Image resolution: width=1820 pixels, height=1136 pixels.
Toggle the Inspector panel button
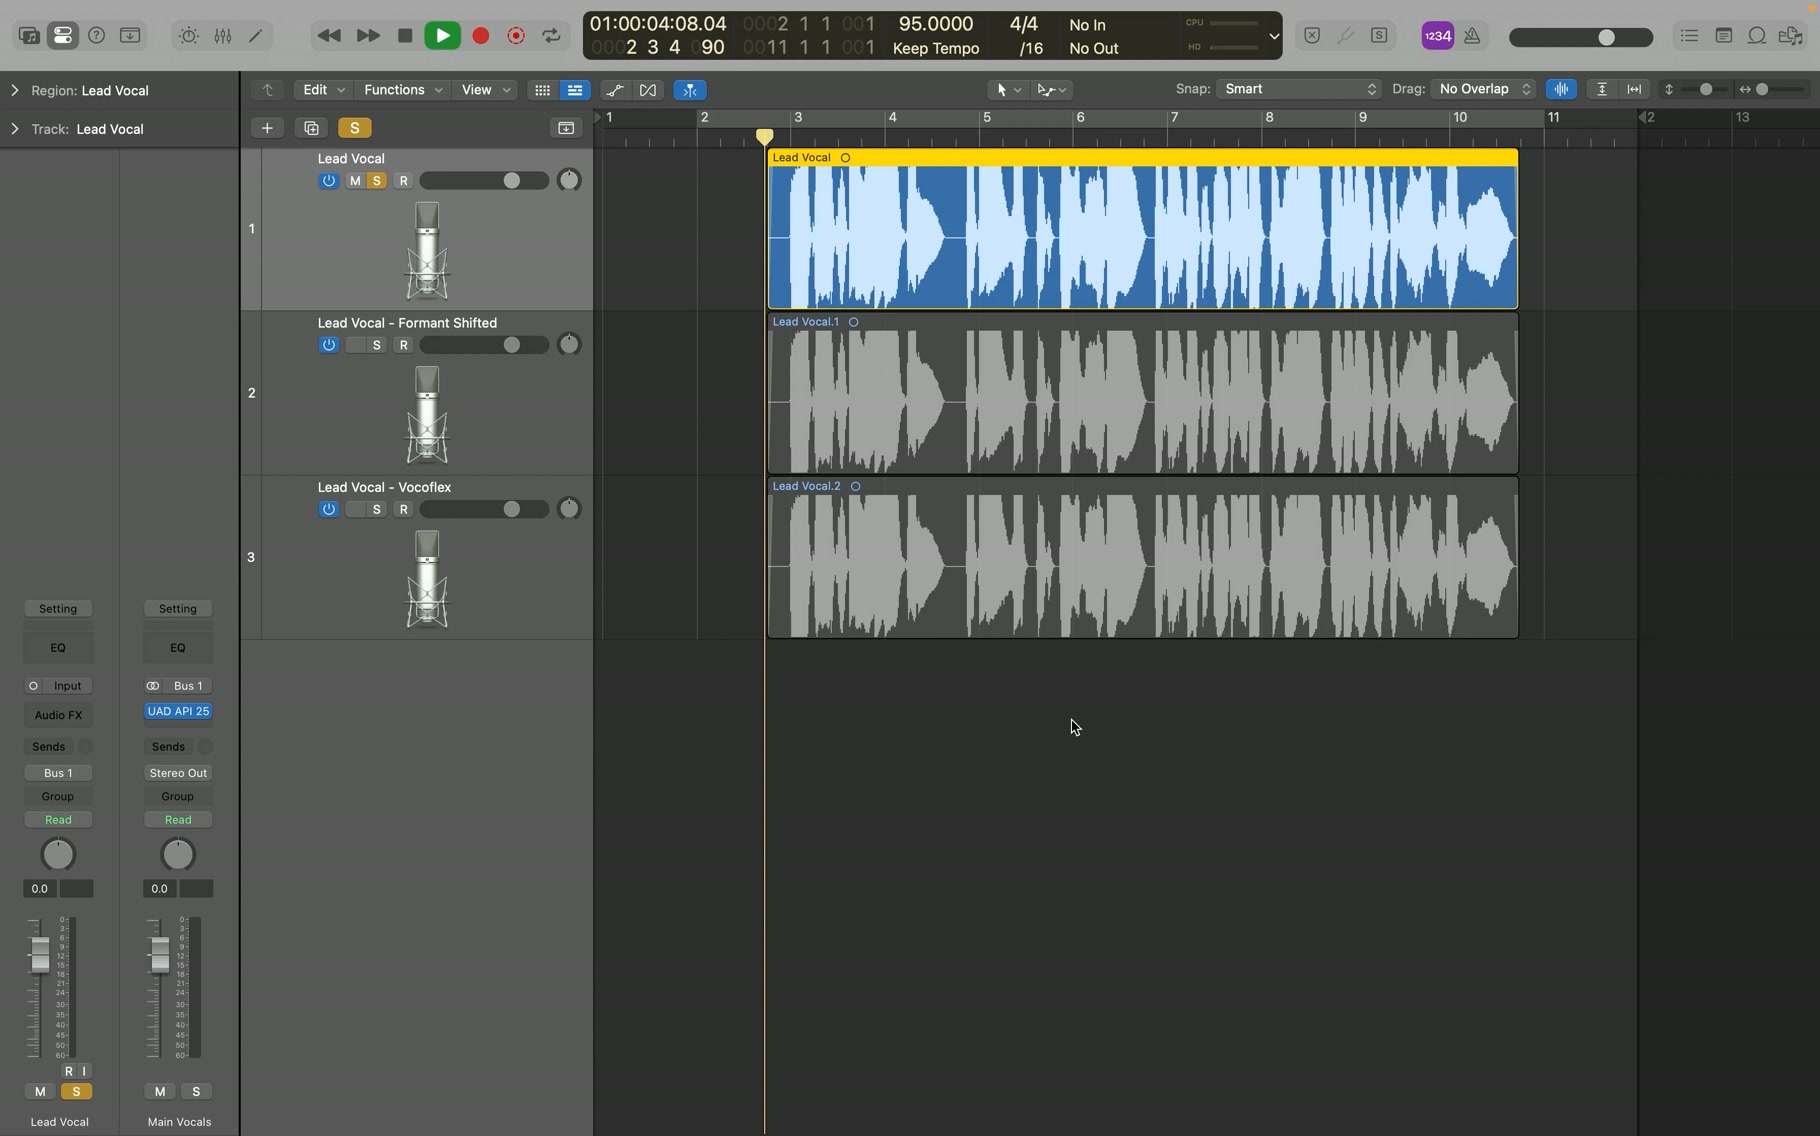pos(63,36)
